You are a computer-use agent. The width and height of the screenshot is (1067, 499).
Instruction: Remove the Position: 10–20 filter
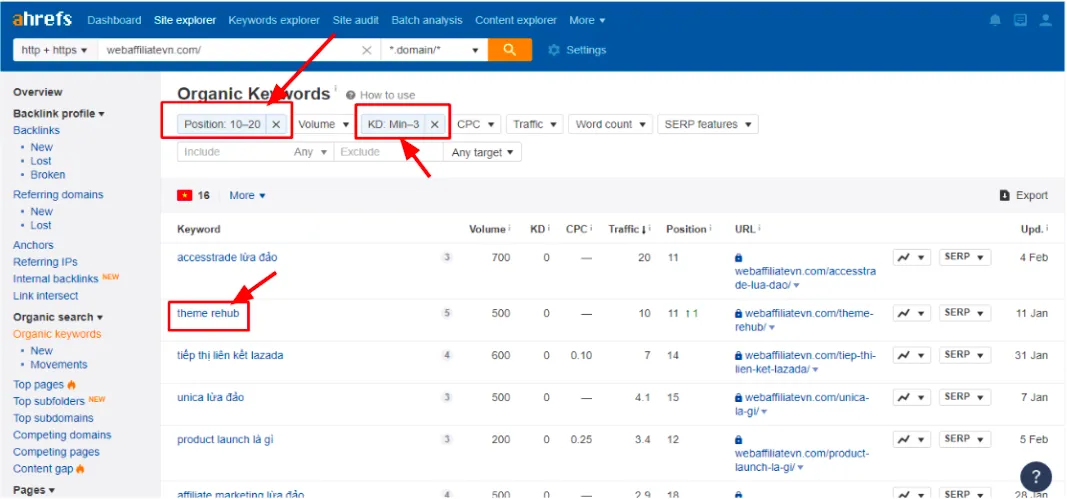coord(276,124)
